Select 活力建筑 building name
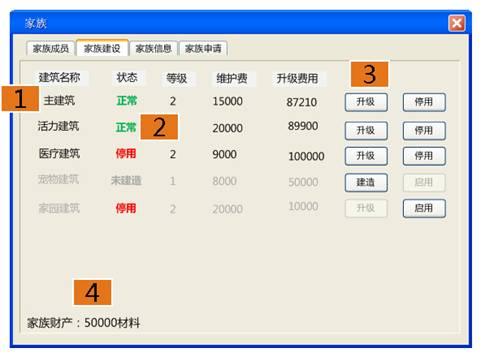 (x=58, y=126)
